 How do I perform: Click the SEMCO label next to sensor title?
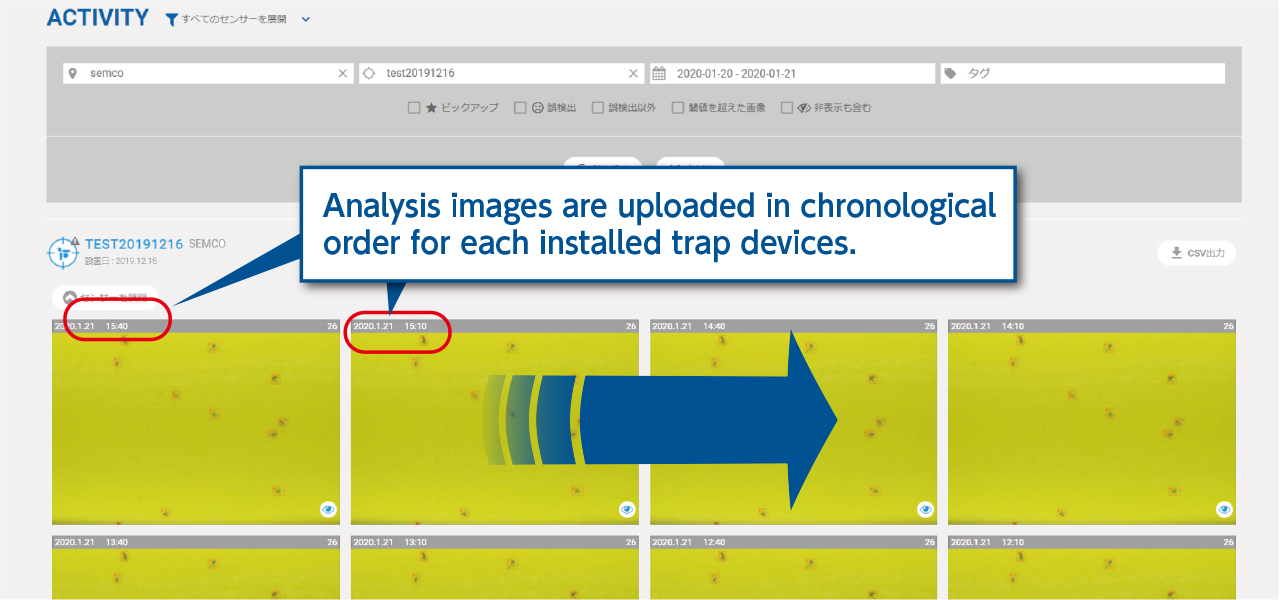[x=207, y=244]
